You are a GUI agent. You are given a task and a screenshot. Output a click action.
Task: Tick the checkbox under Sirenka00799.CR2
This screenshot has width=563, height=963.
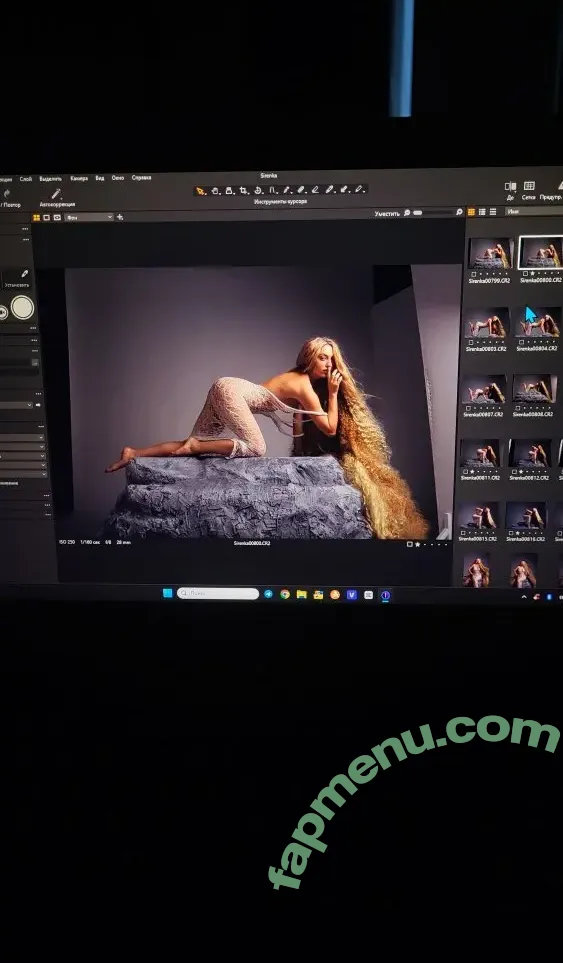472,274
